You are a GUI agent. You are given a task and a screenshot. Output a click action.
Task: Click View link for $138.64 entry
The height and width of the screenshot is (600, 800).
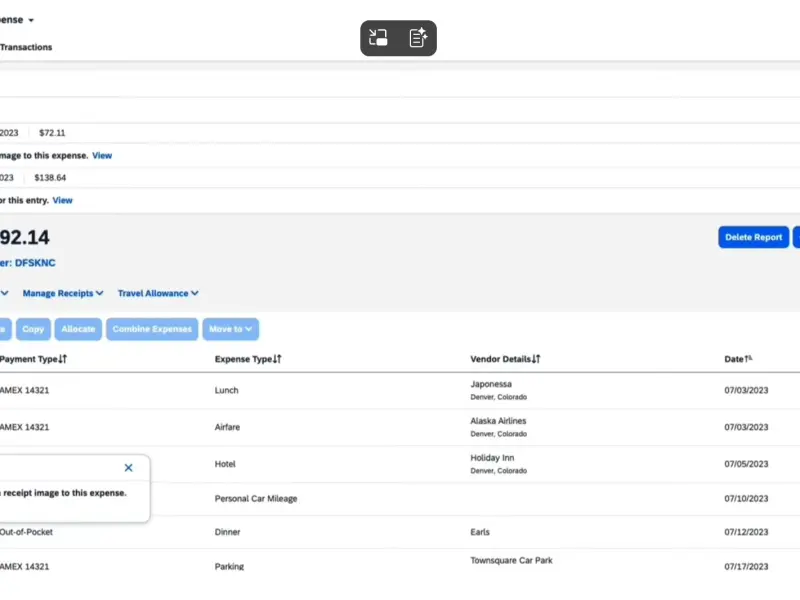[x=63, y=200]
